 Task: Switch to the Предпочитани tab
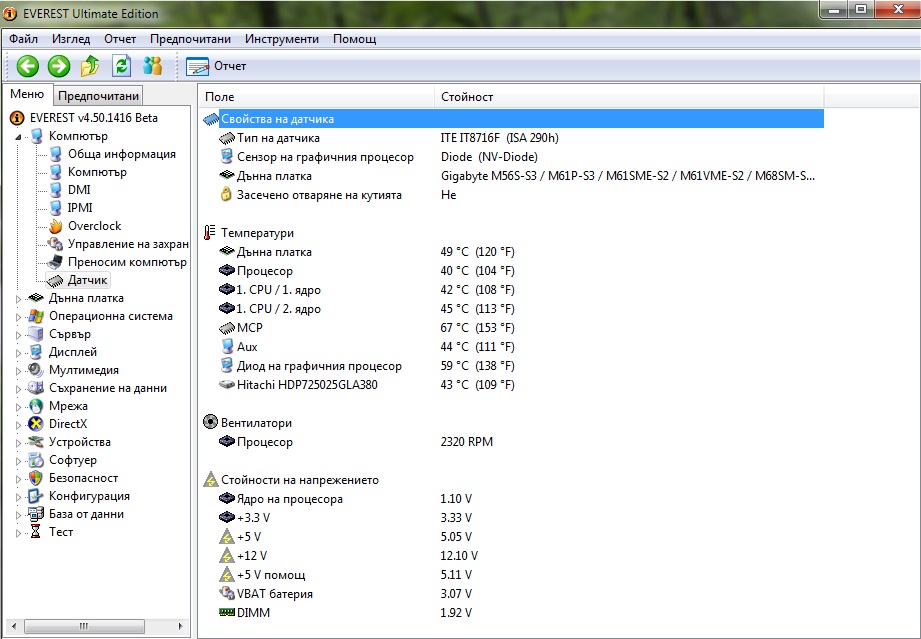tap(98, 96)
